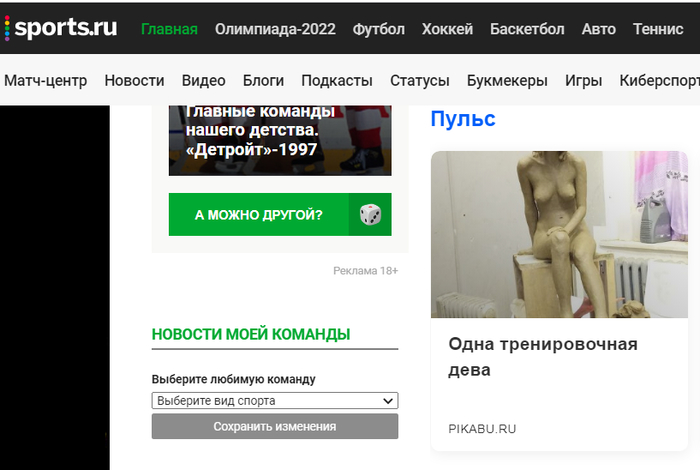The image size is (700, 470).
Task: Open Игры in the submenu
Action: [x=583, y=81]
